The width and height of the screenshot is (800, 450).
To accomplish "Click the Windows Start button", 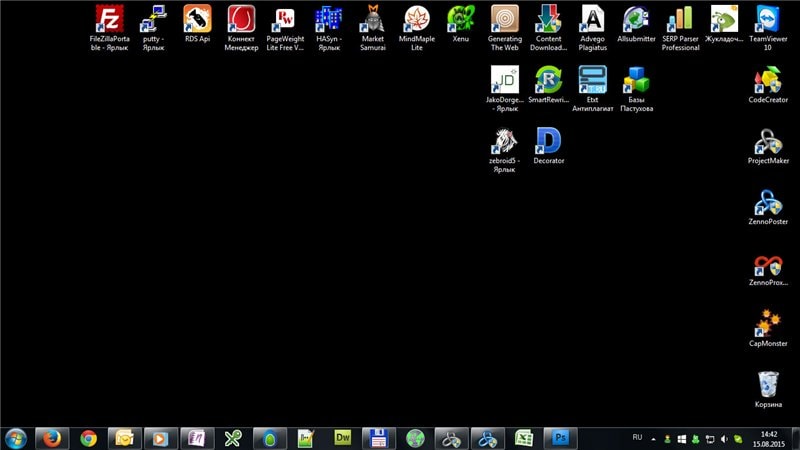I will [16, 438].
